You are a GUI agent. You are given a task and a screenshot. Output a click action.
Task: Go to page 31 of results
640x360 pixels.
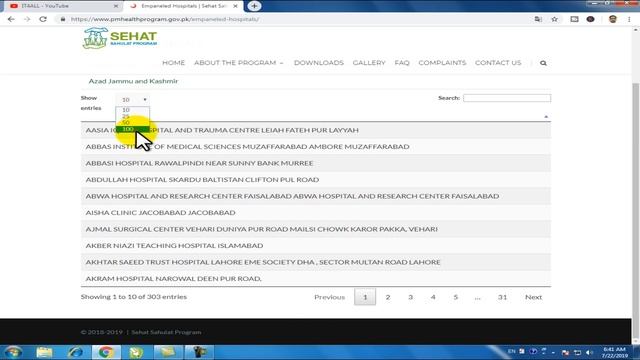(502, 297)
